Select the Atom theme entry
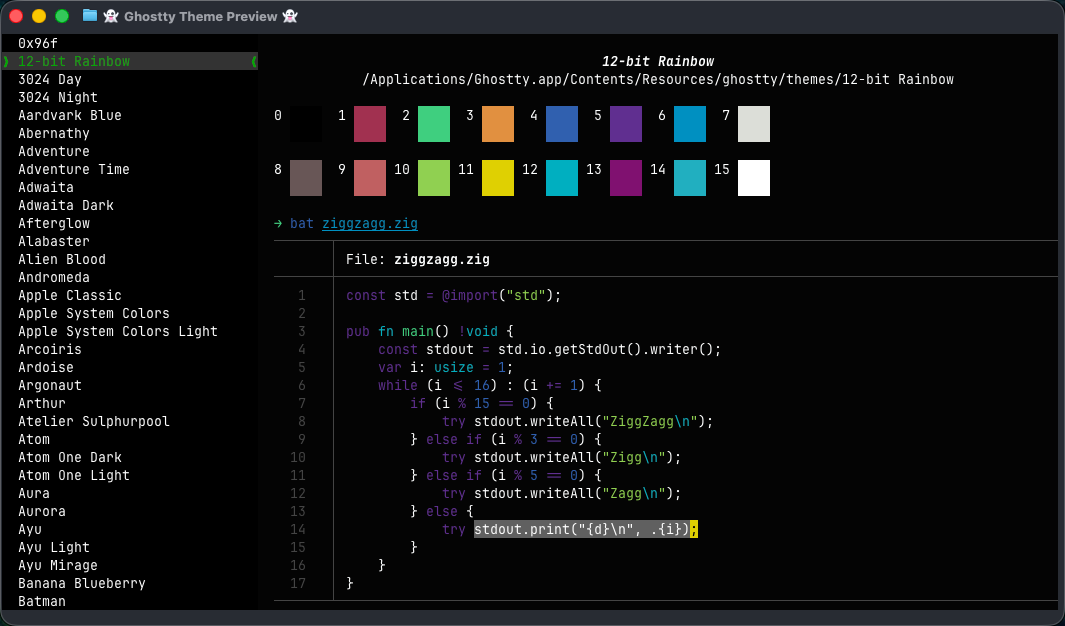 pyautogui.click(x=34, y=439)
